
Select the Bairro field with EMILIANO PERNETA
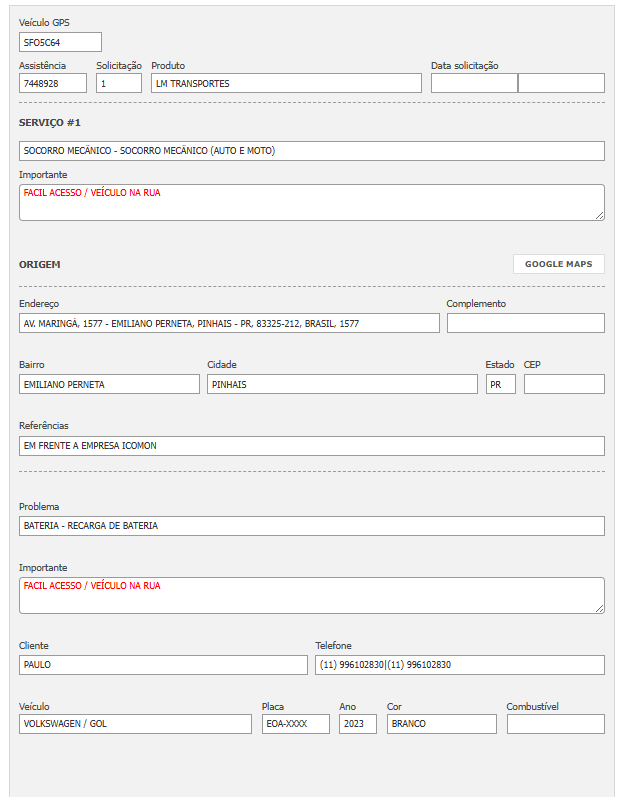[x=109, y=384]
